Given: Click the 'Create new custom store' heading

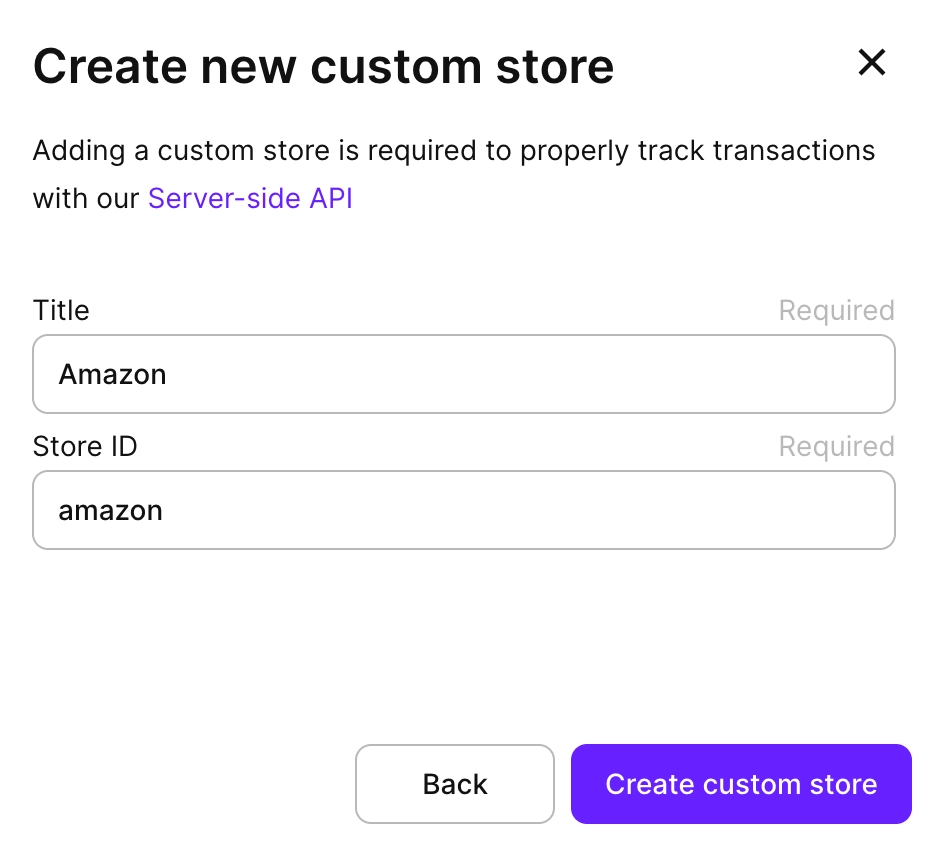Looking at the screenshot, I should 323,66.
